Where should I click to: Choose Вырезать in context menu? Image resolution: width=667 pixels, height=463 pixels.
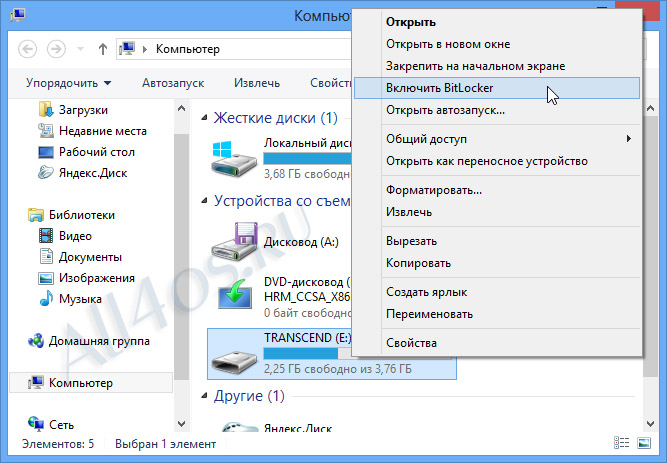click(x=497, y=241)
